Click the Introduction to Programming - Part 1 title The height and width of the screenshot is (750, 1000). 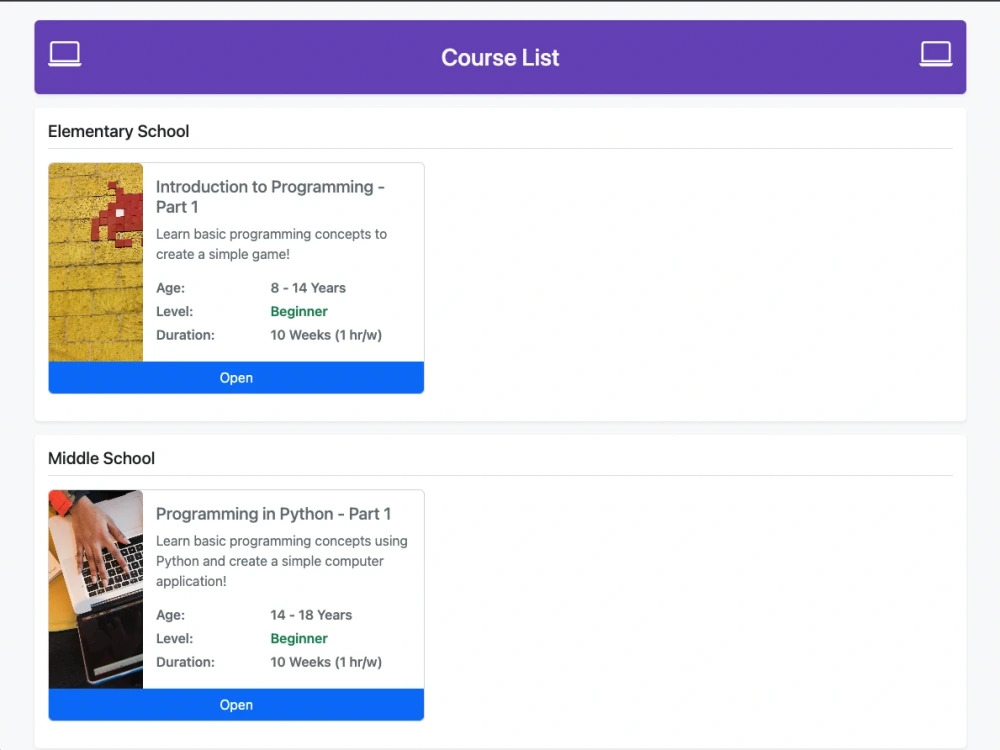(270, 196)
